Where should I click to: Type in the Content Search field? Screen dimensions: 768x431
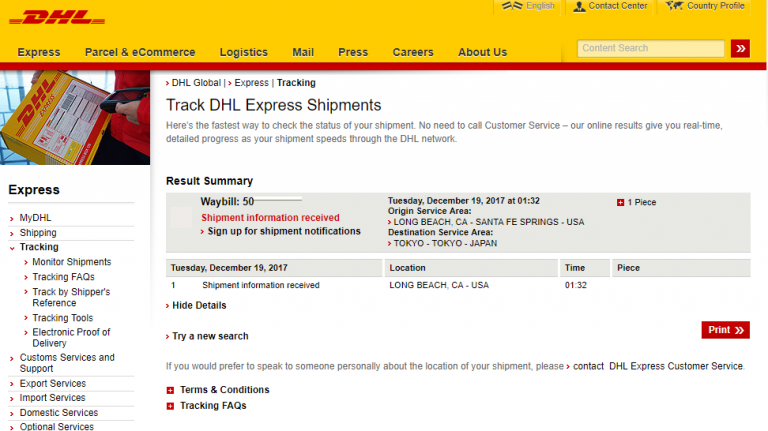coord(651,48)
